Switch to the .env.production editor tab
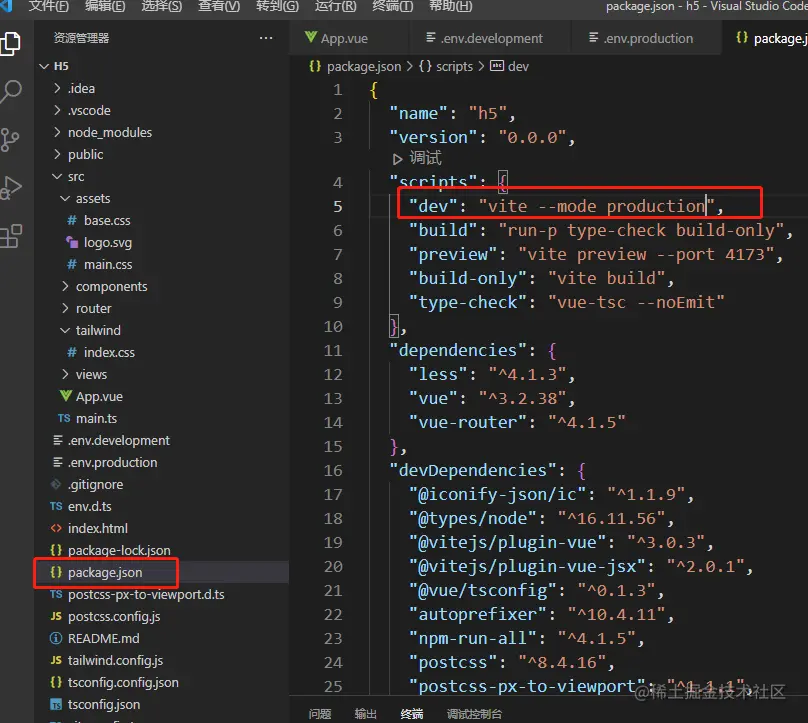The width and height of the screenshot is (808, 723). [646, 38]
